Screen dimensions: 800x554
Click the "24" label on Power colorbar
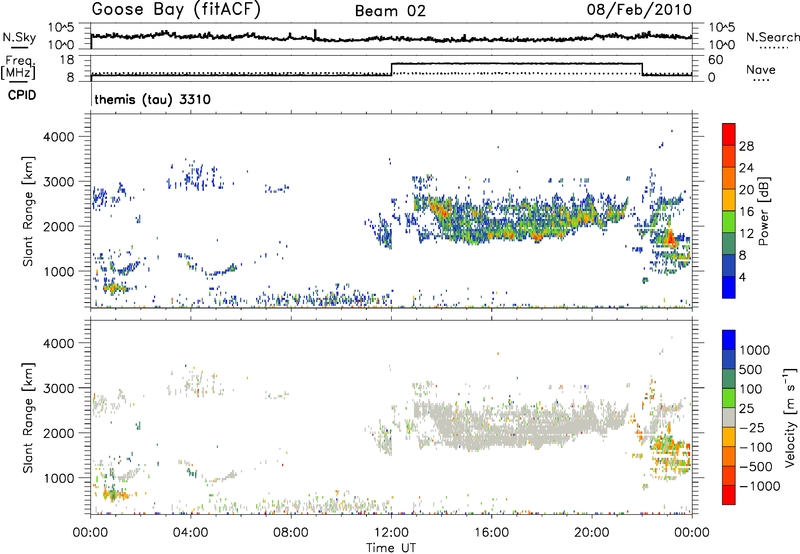click(746, 168)
